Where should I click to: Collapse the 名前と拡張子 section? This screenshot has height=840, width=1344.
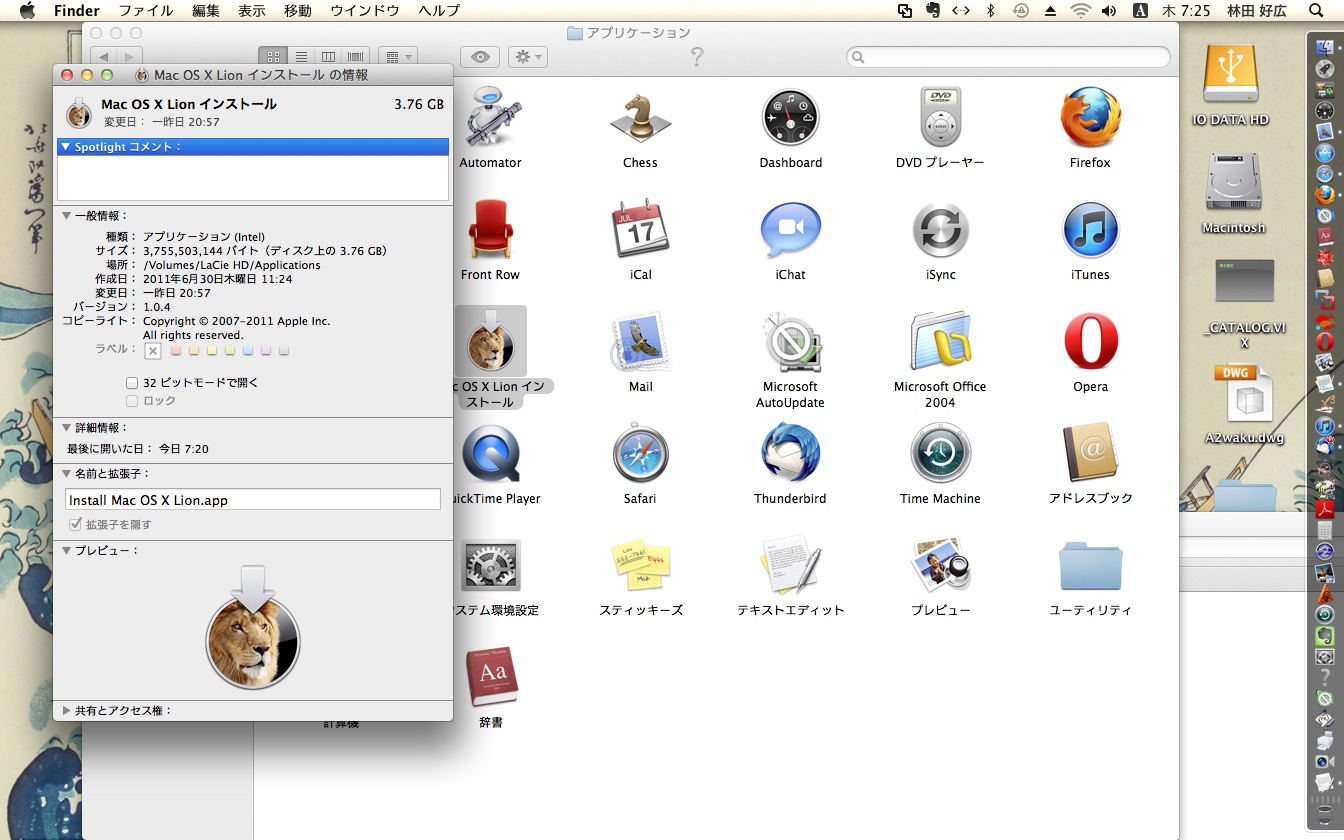coord(67,474)
